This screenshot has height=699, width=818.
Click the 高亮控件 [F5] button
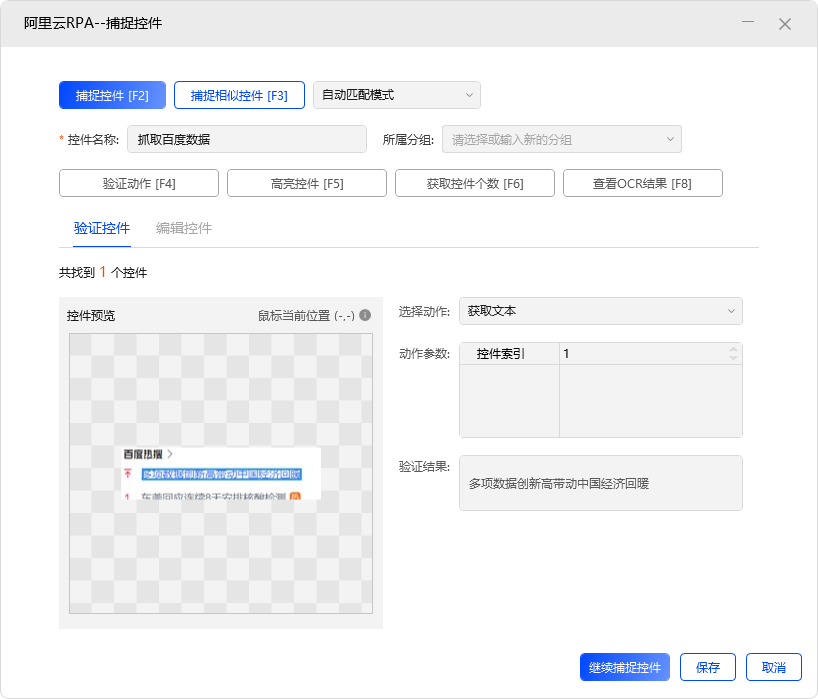[307, 183]
